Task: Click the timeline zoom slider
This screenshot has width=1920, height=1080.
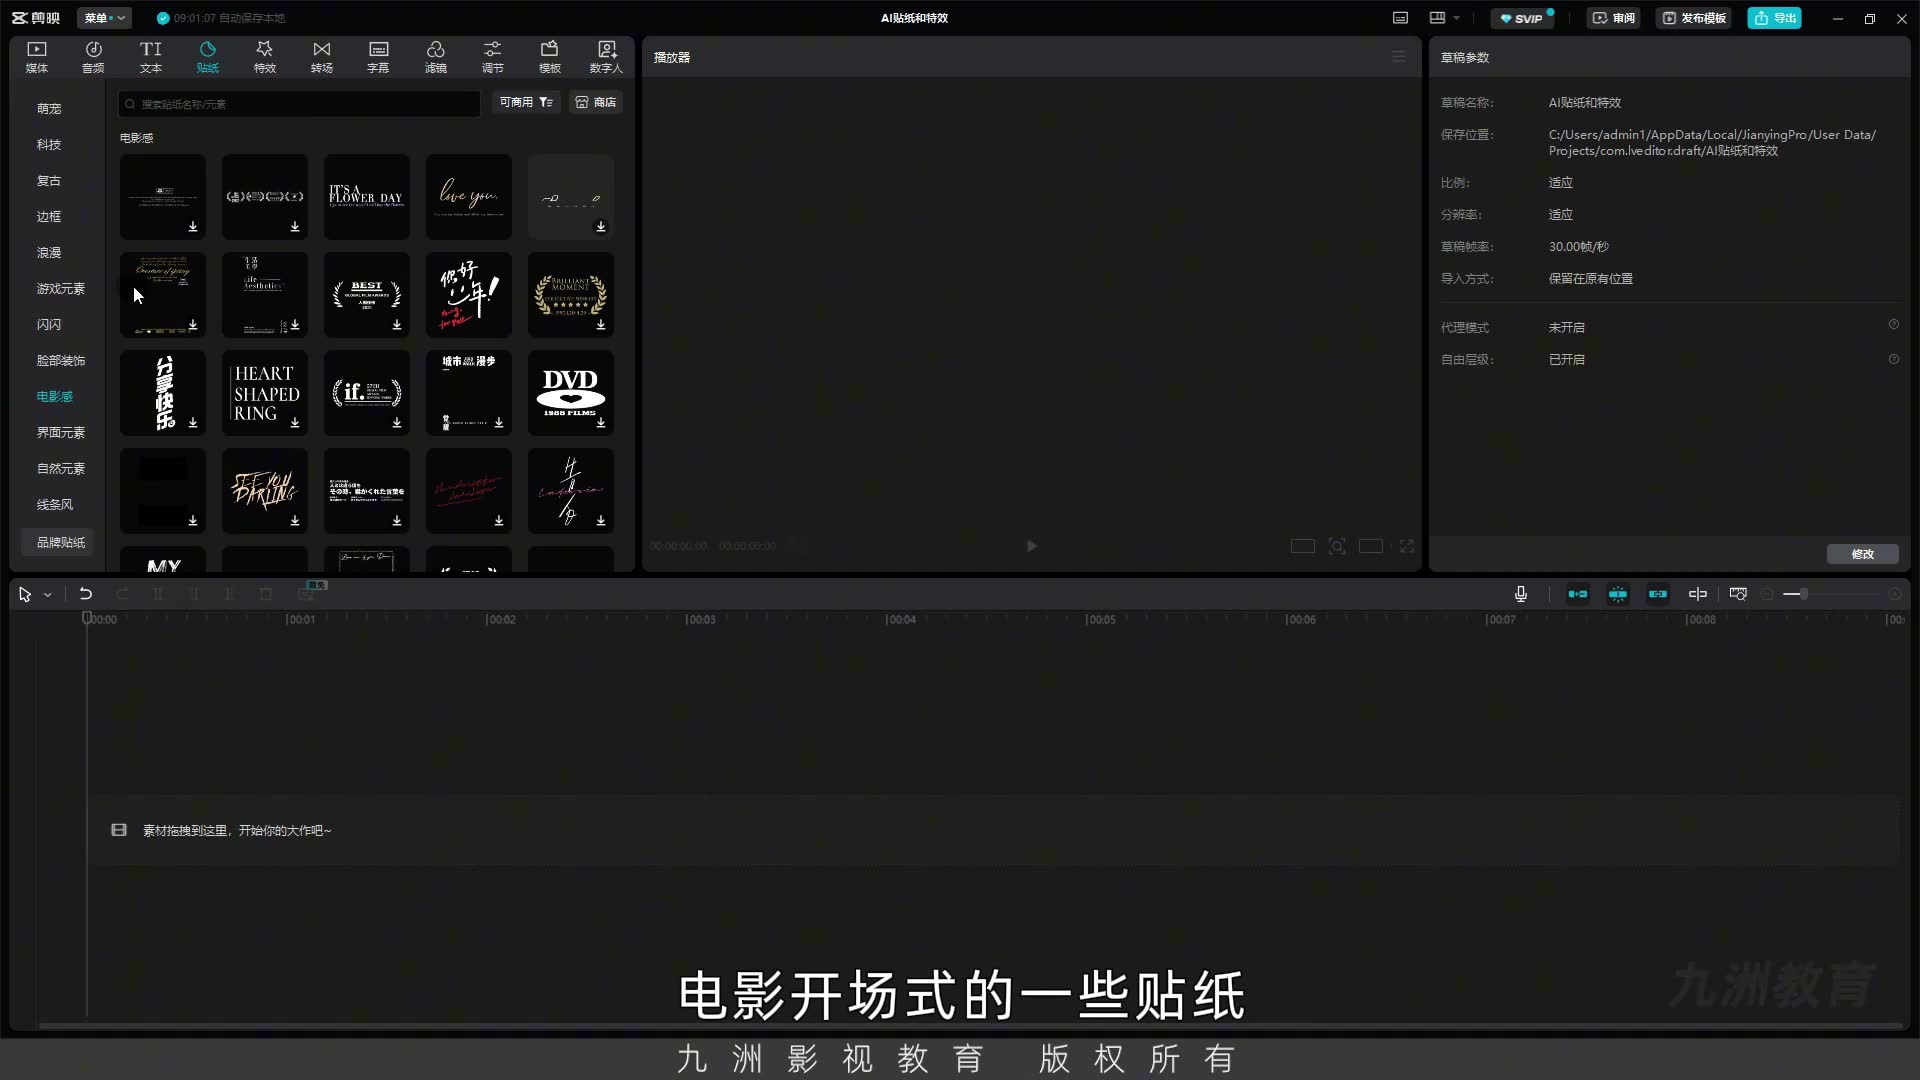Action: [1830, 594]
